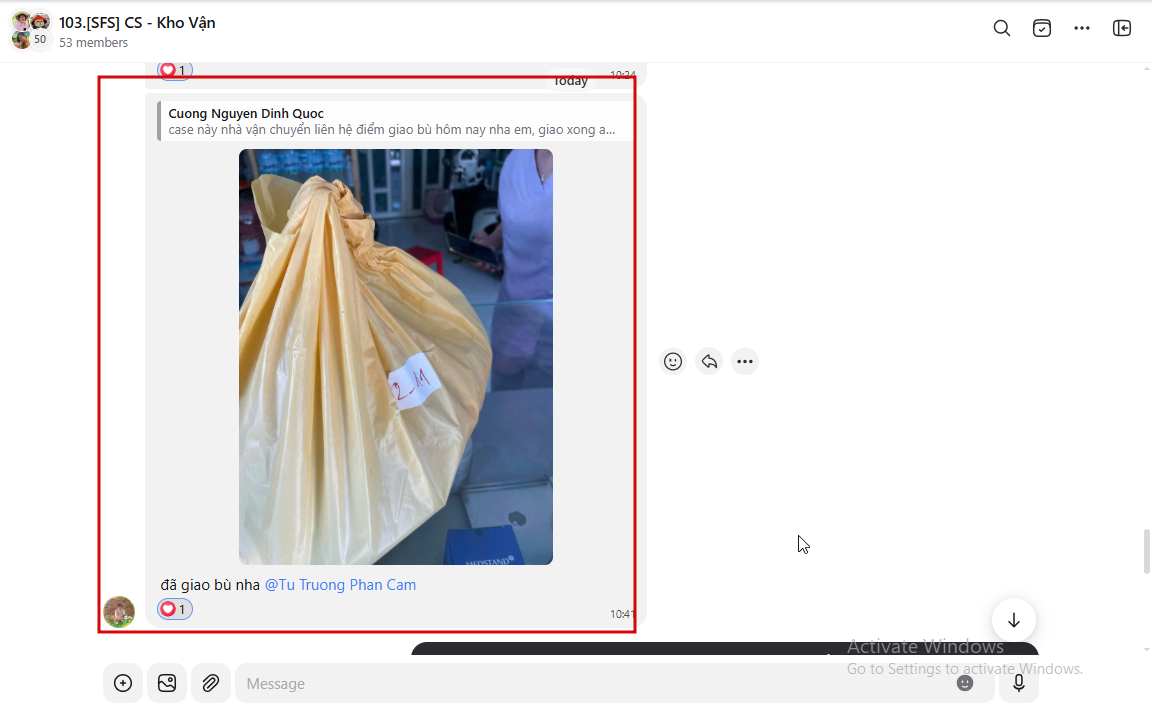This screenshot has height=717, width=1152.
Task: Open the plus attachment menu
Action: click(123, 683)
